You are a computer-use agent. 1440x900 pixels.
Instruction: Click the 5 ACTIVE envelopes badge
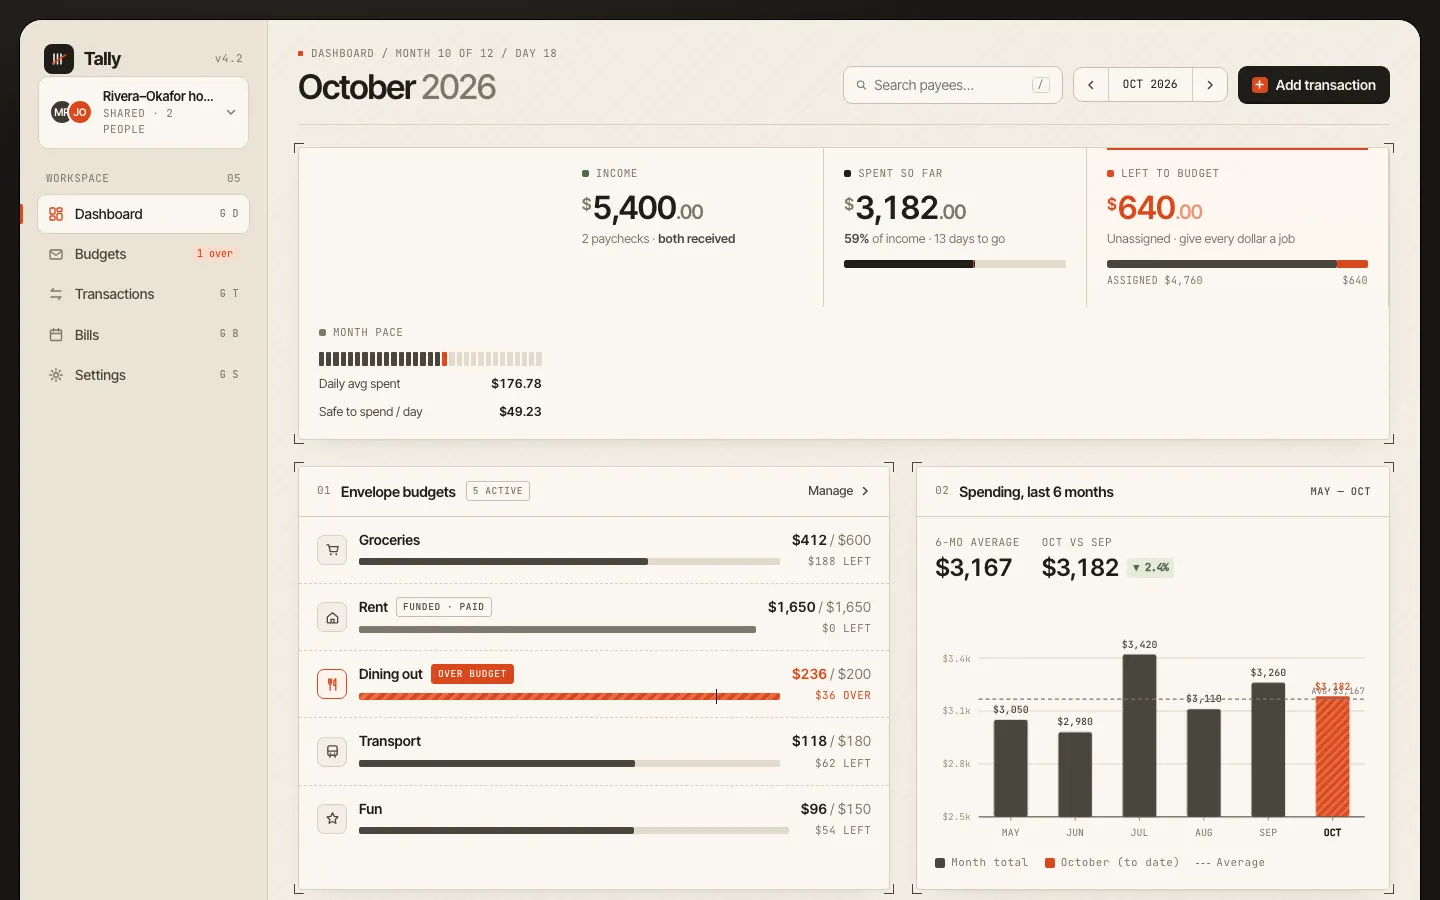click(498, 491)
